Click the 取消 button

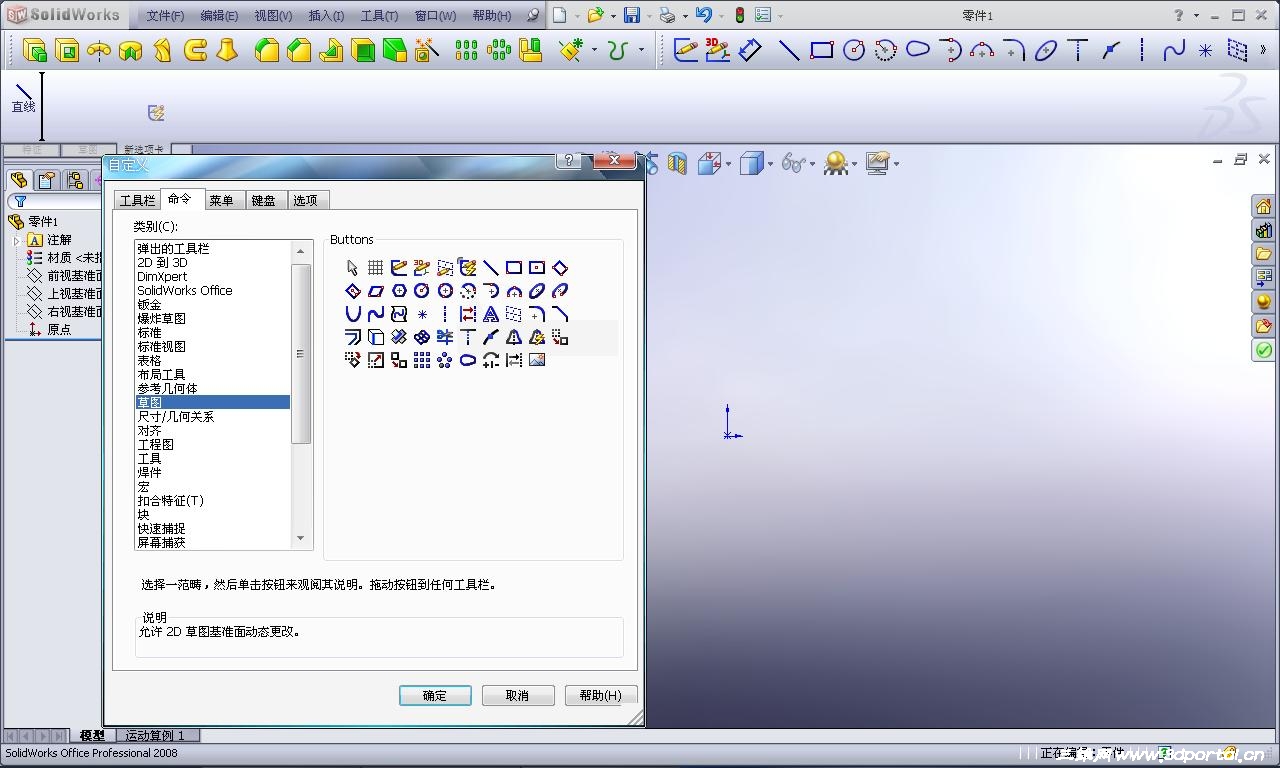[x=517, y=695]
